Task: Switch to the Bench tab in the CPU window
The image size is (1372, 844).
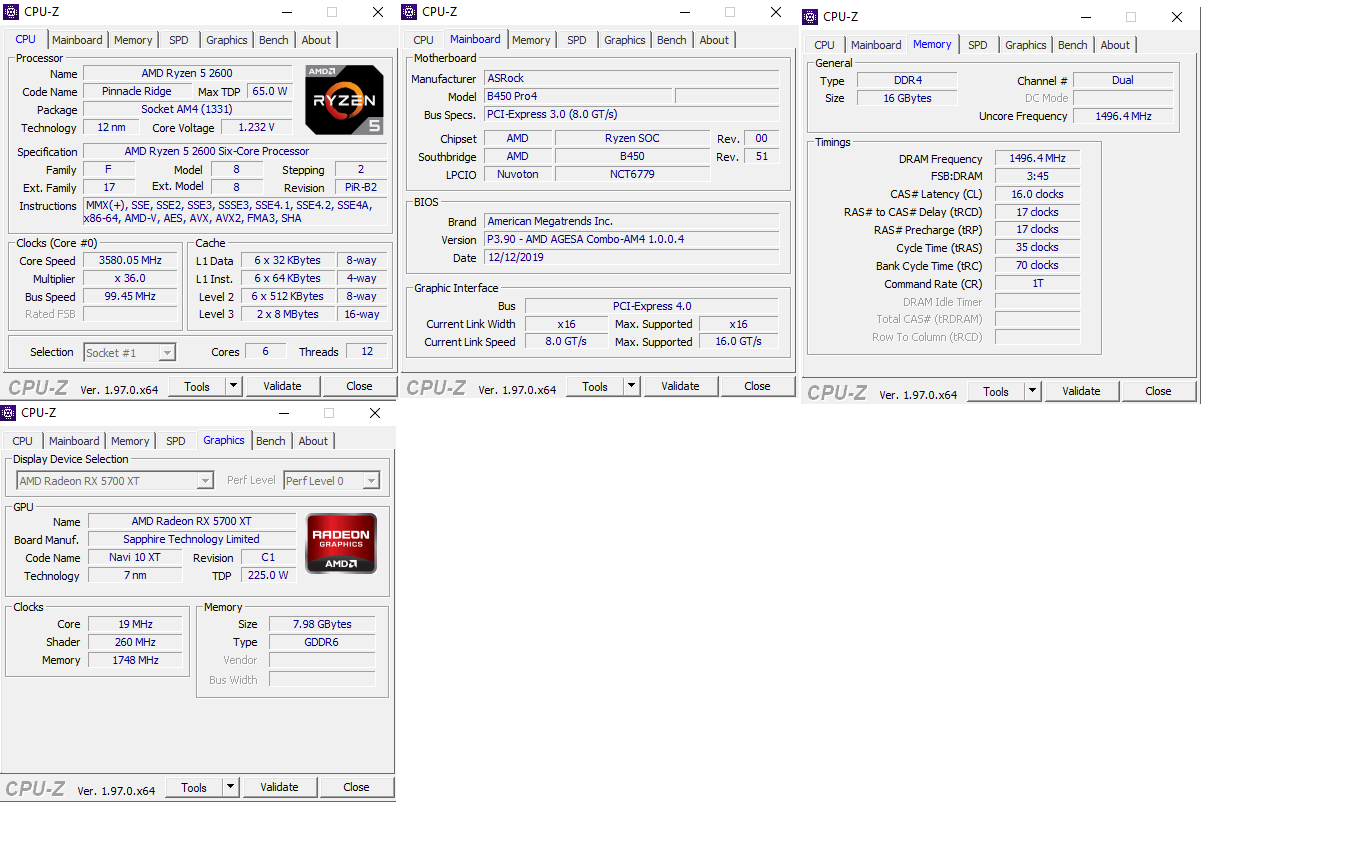Action: 274,40
